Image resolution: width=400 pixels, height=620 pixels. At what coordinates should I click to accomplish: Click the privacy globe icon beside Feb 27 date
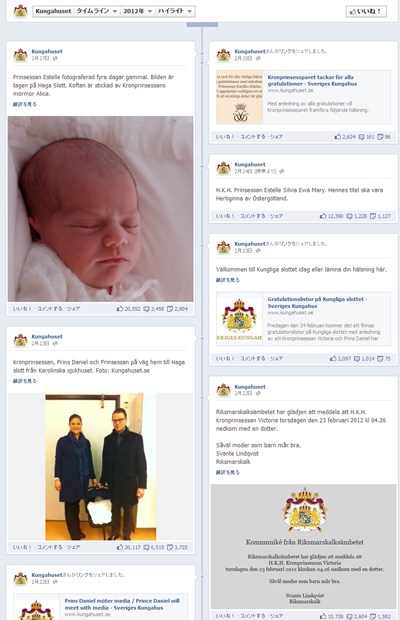click(55, 59)
